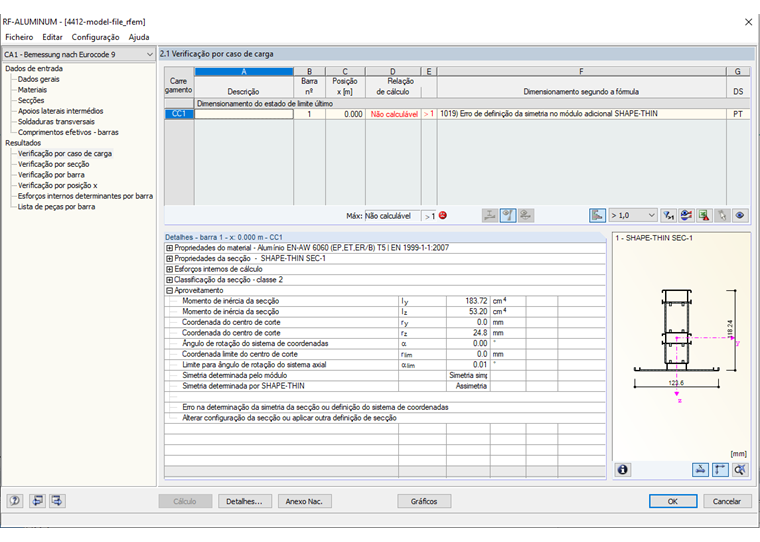Click the PT cell in DS column
The image size is (760, 542).
point(737,114)
